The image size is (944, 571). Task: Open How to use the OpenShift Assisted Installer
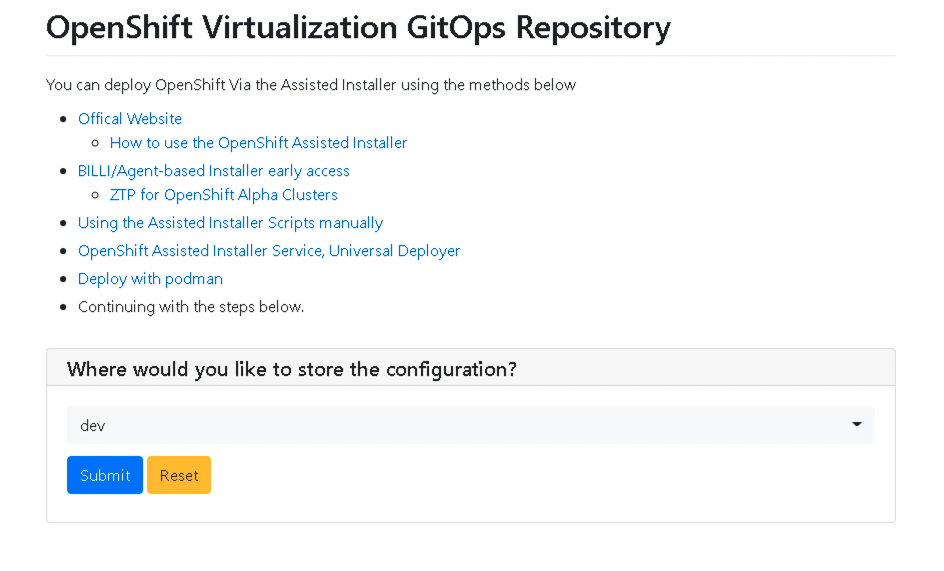(258, 143)
